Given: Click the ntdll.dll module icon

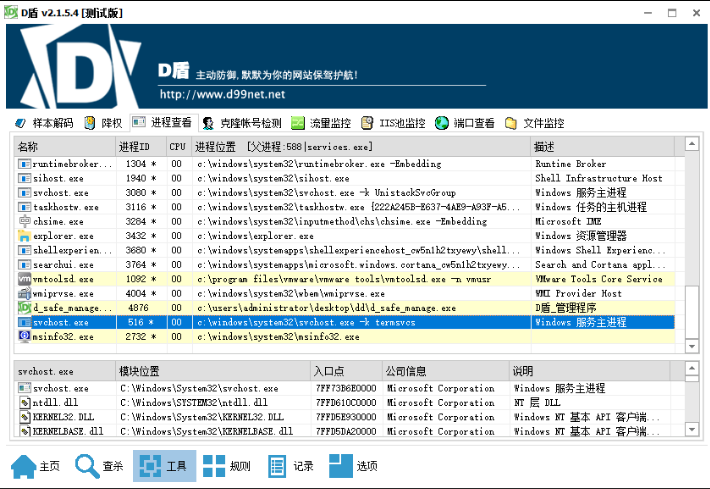Looking at the screenshot, I should [24, 403].
